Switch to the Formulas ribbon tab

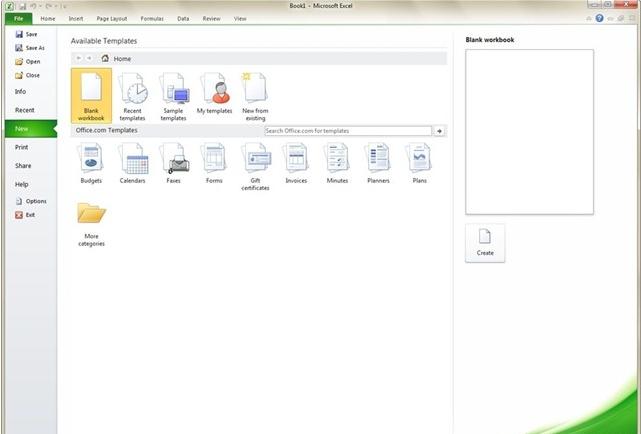(x=152, y=18)
